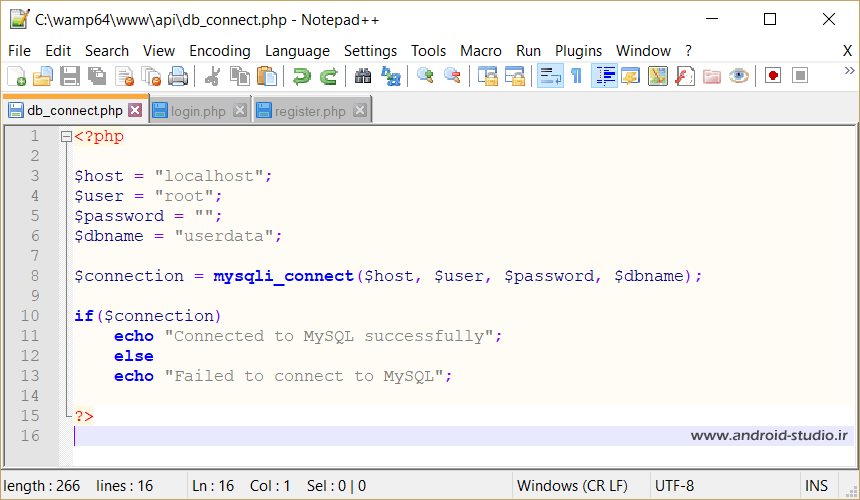
Task: Open Find using the binoculars icon
Action: point(363,76)
